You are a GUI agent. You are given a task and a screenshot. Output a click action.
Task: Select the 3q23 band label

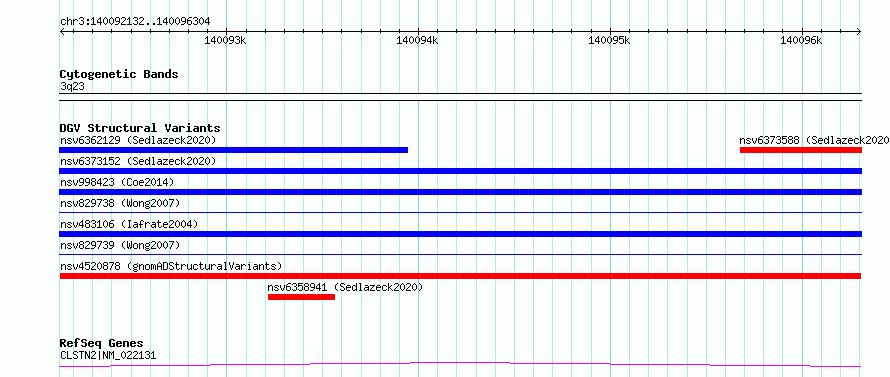[72, 86]
